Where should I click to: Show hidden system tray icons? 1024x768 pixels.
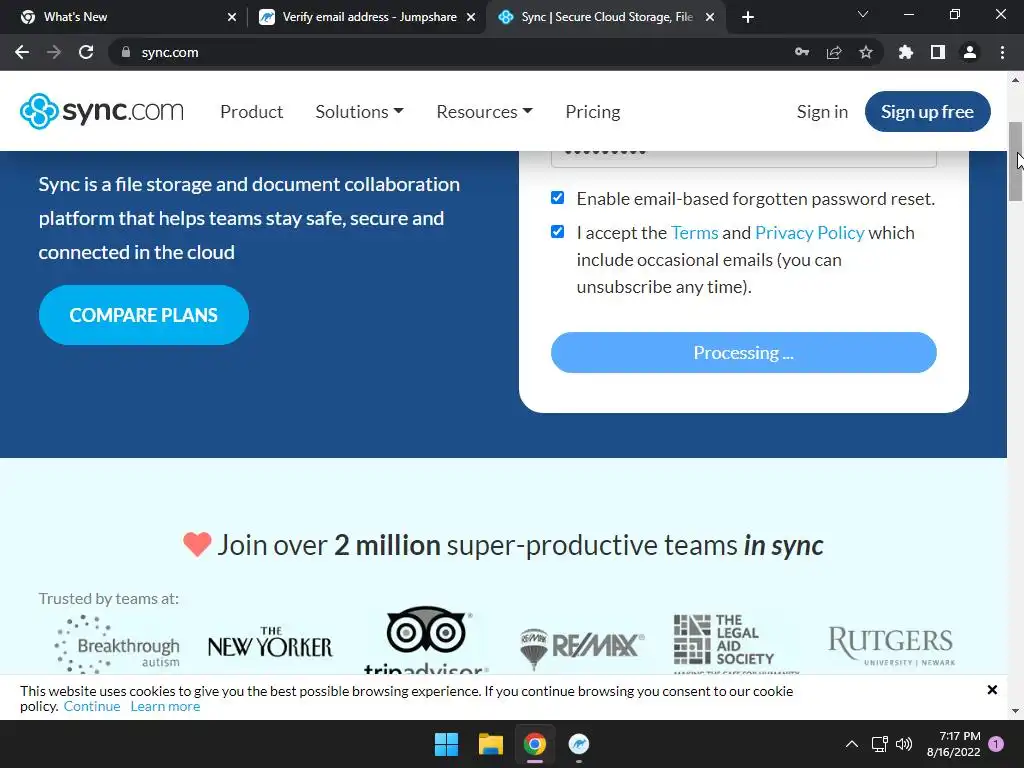coord(852,744)
